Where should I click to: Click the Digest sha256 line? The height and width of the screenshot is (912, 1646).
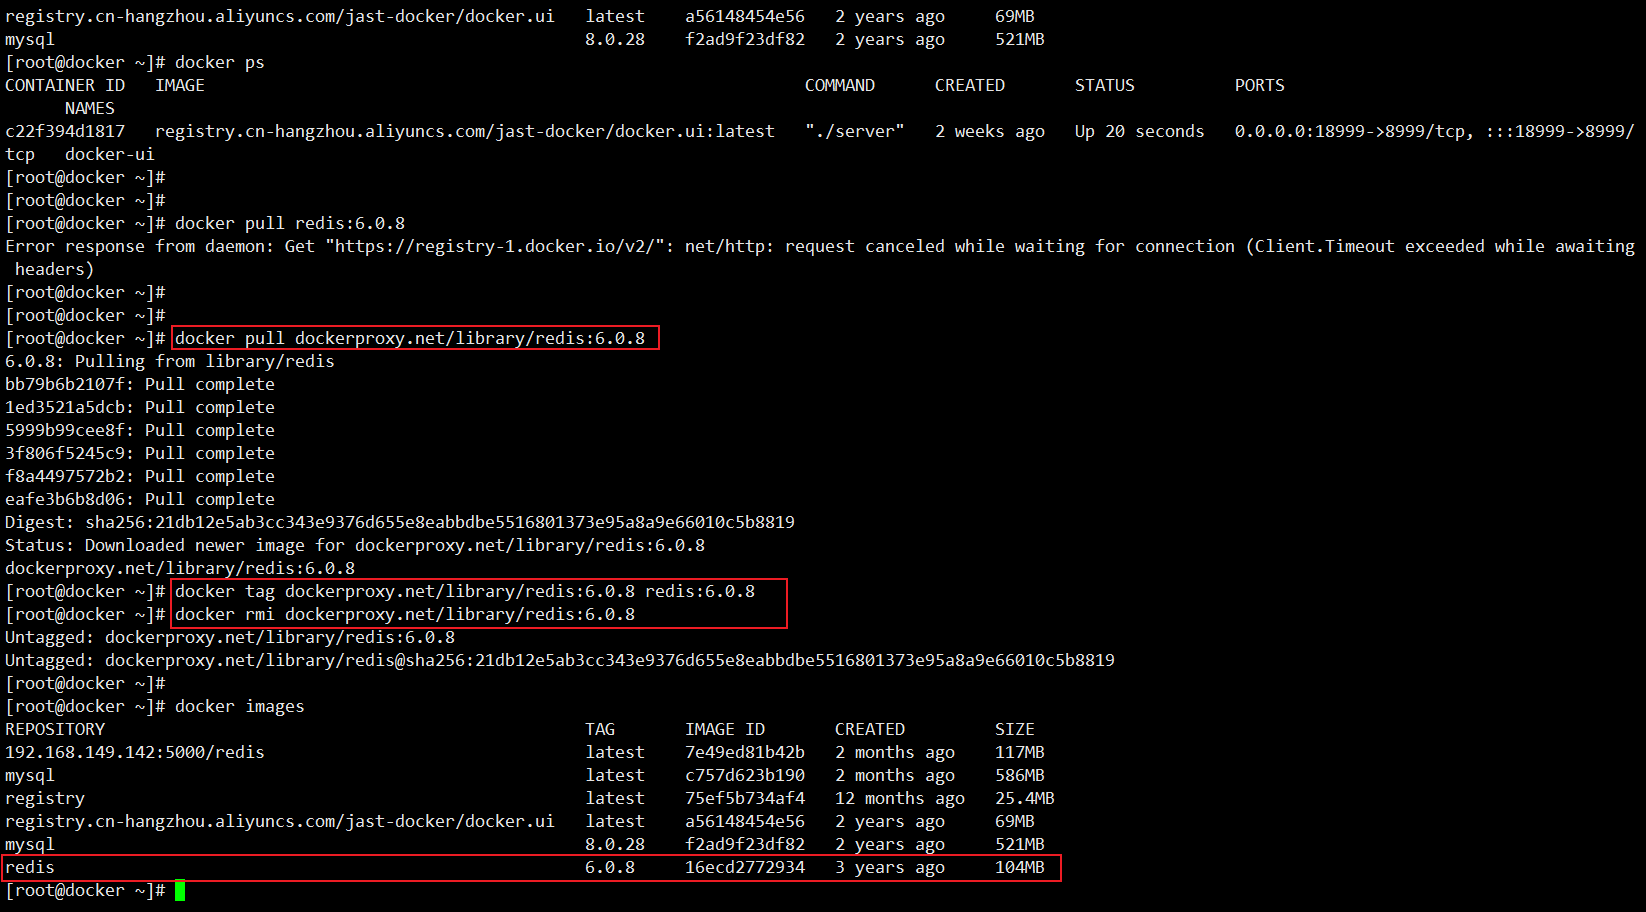400,522
